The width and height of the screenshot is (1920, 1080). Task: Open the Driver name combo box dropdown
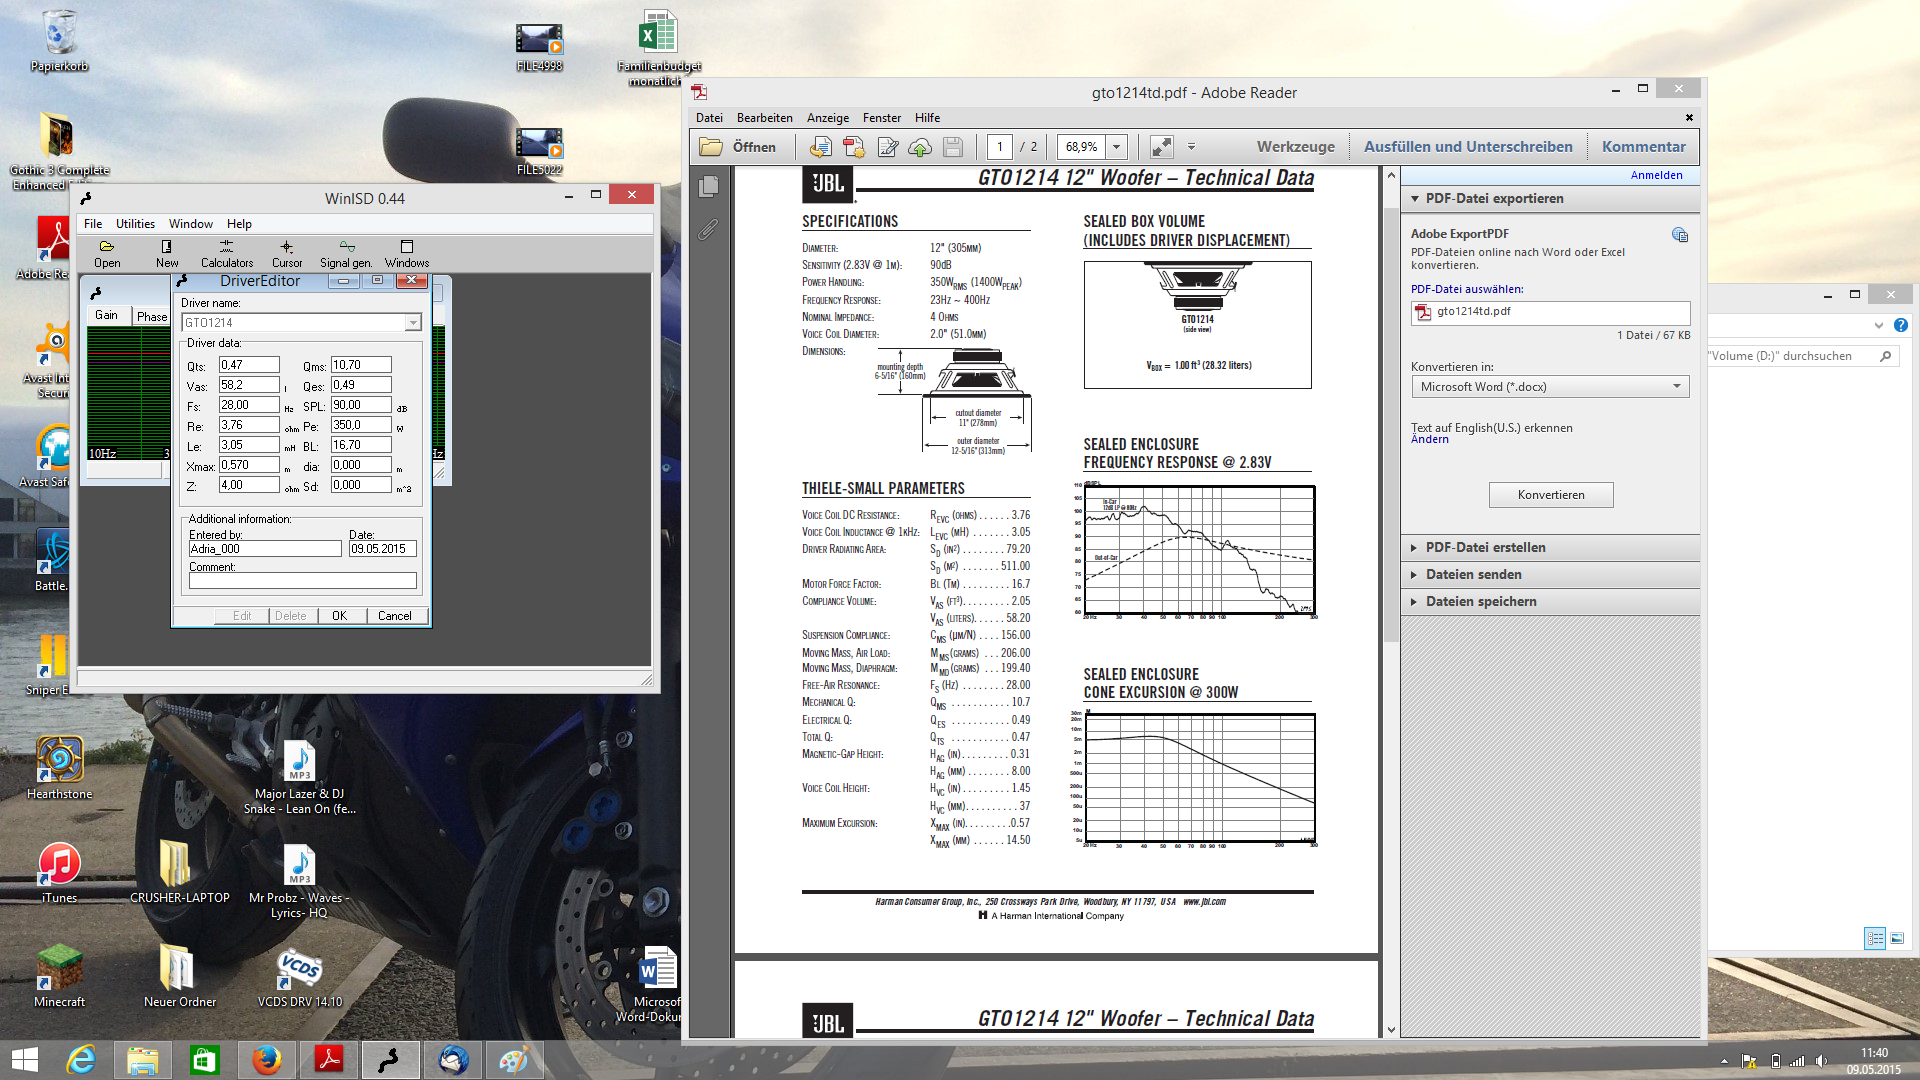point(412,323)
